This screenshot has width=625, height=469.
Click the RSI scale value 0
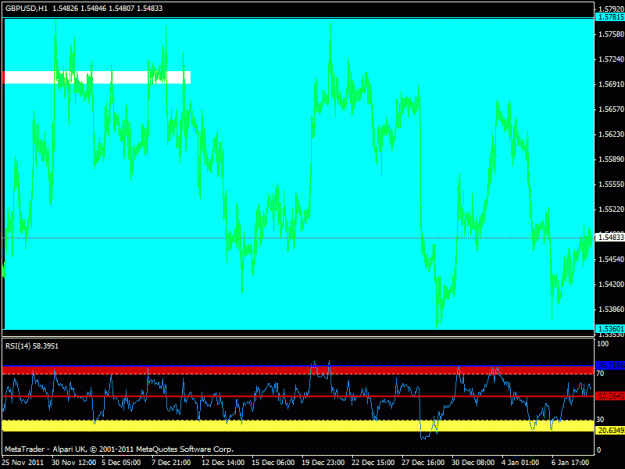click(x=599, y=450)
